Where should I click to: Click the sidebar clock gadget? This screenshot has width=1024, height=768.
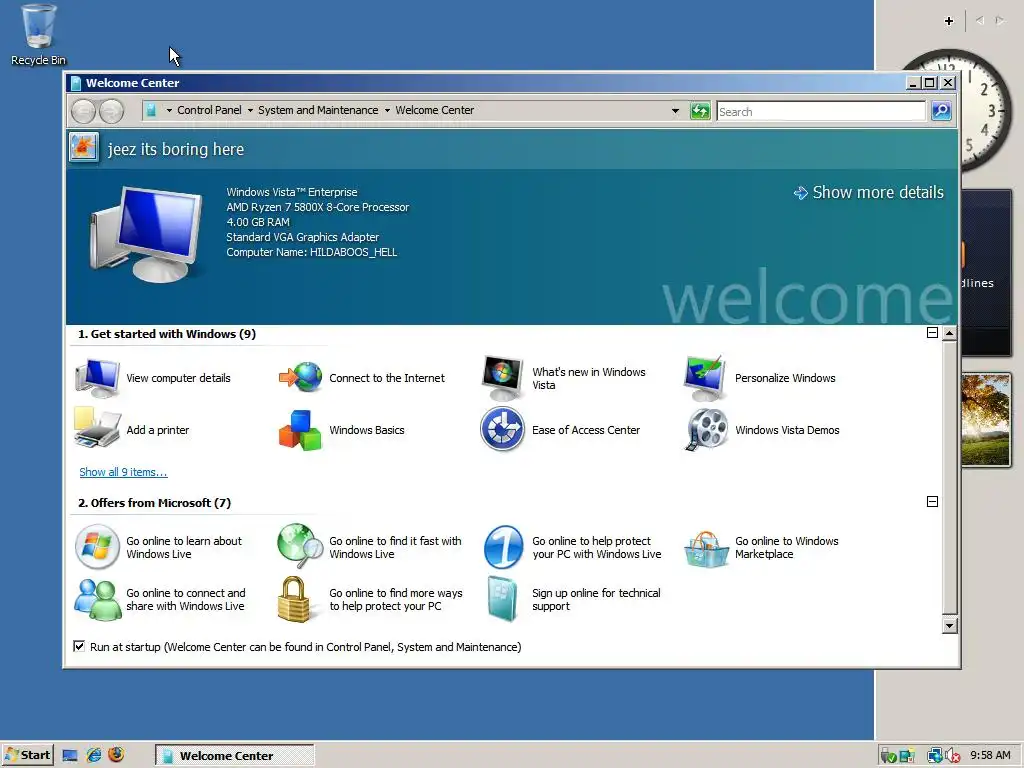[985, 111]
